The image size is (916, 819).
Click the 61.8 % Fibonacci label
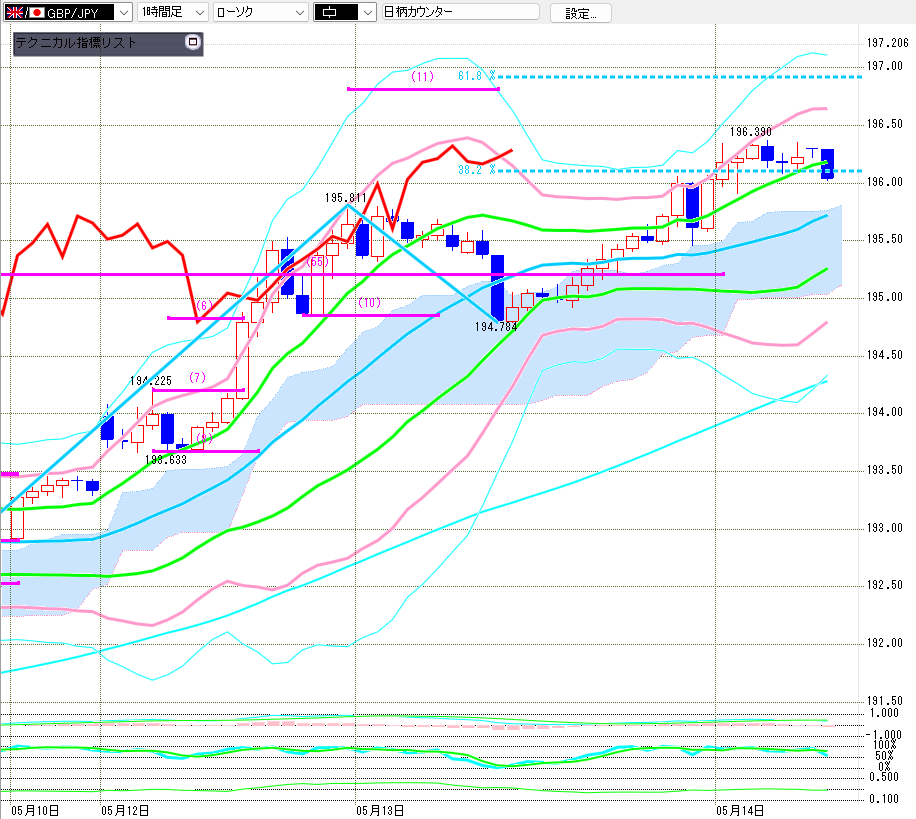tap(477, 76)
